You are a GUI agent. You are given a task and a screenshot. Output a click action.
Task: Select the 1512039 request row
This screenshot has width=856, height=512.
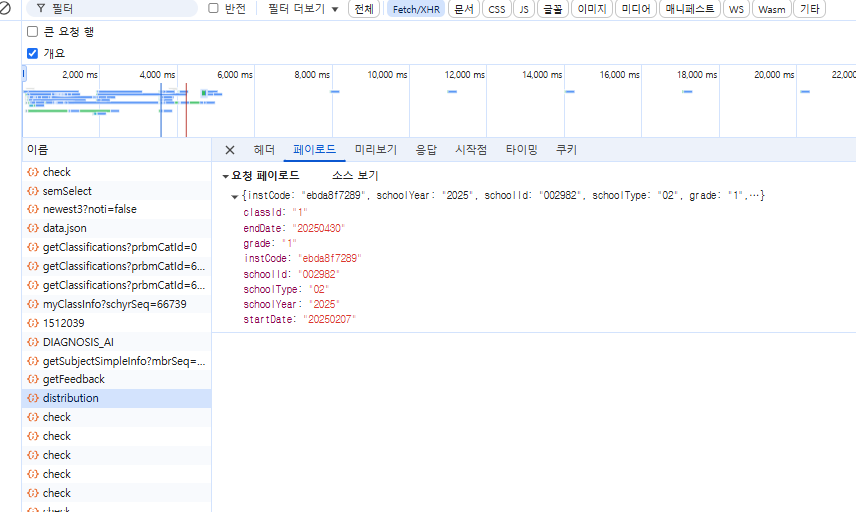63,323
